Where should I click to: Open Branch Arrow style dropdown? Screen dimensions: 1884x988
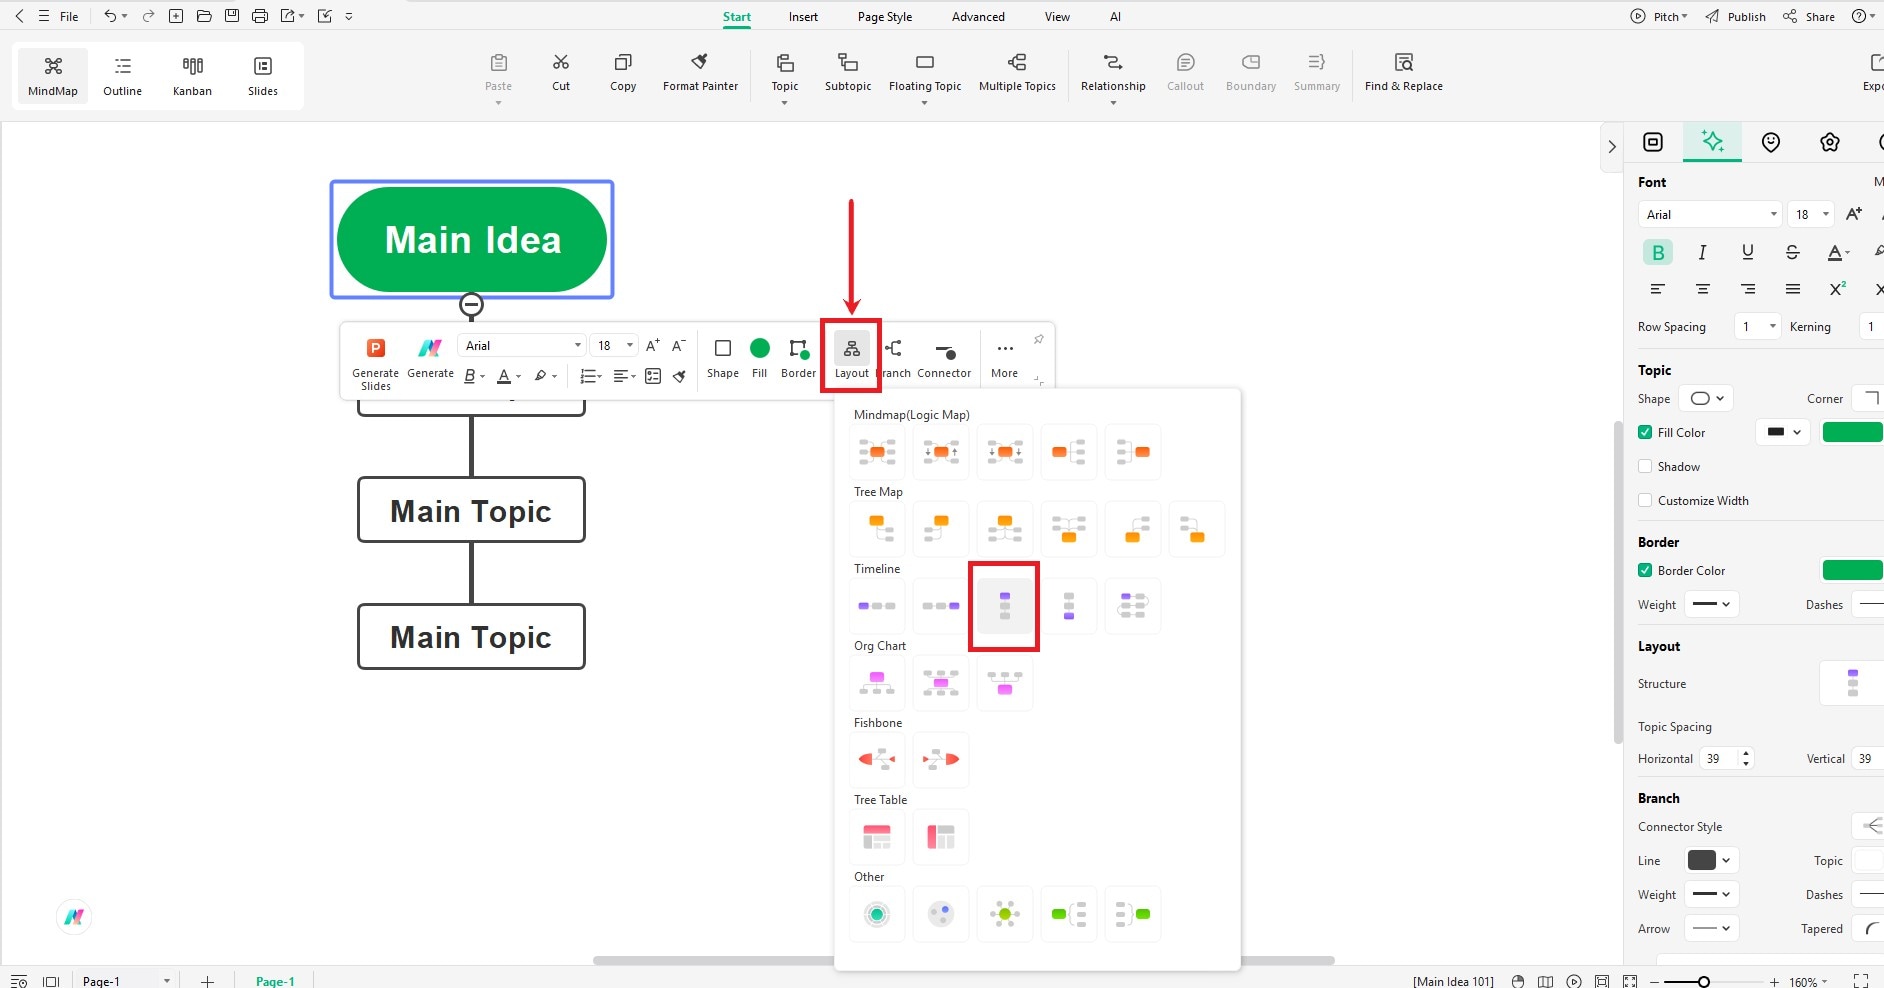tap(1712, 929)
